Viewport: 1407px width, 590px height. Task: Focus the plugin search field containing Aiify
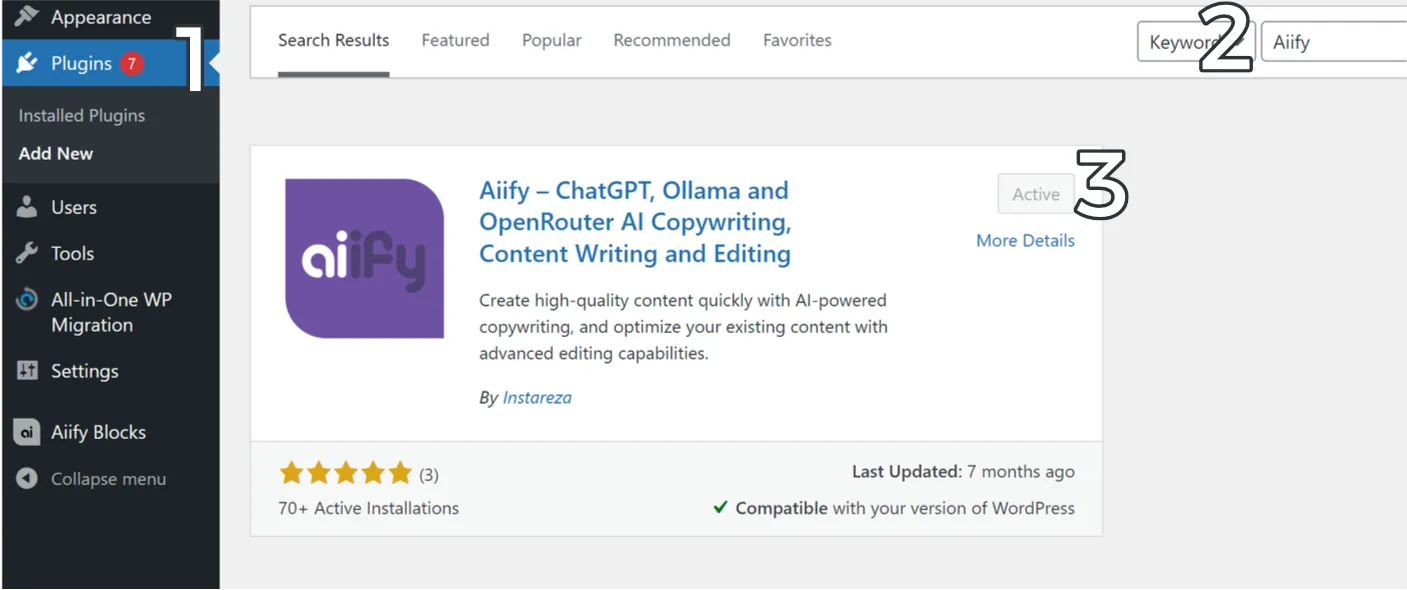coord(1335,42)
